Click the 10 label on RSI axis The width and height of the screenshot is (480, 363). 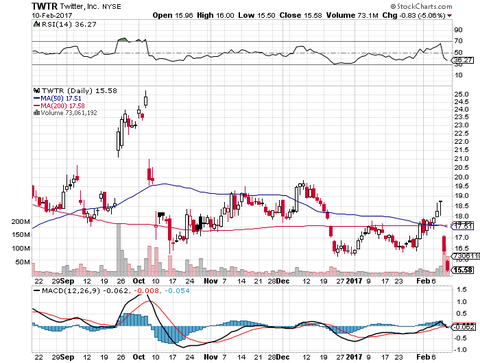458,75
